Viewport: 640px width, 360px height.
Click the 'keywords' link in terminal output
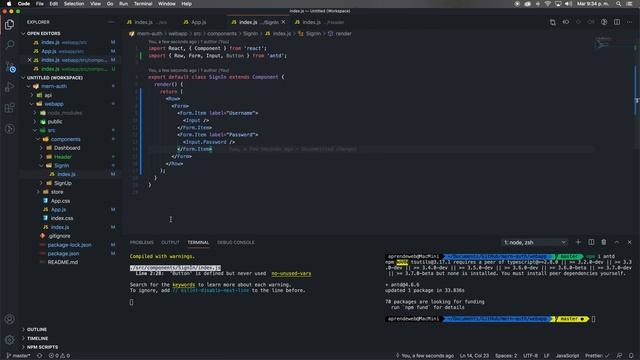click(184, 284)
